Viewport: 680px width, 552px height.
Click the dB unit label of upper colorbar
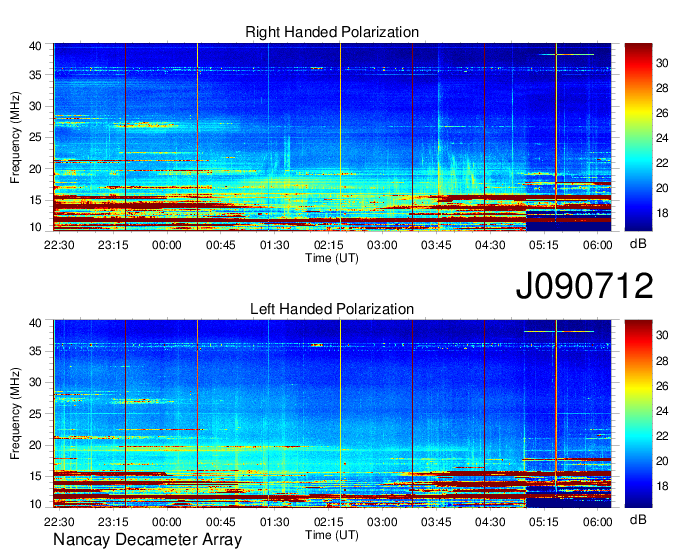point(638,244)
